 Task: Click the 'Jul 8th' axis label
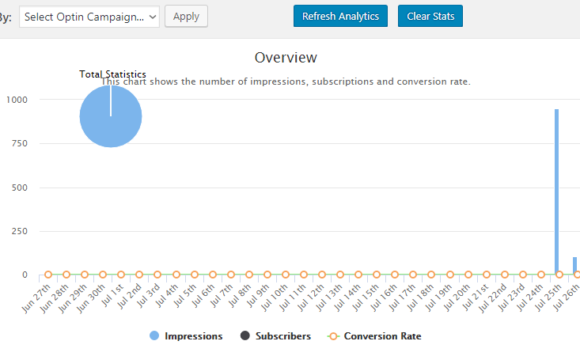pyautogui.click(x=240, y=296)
